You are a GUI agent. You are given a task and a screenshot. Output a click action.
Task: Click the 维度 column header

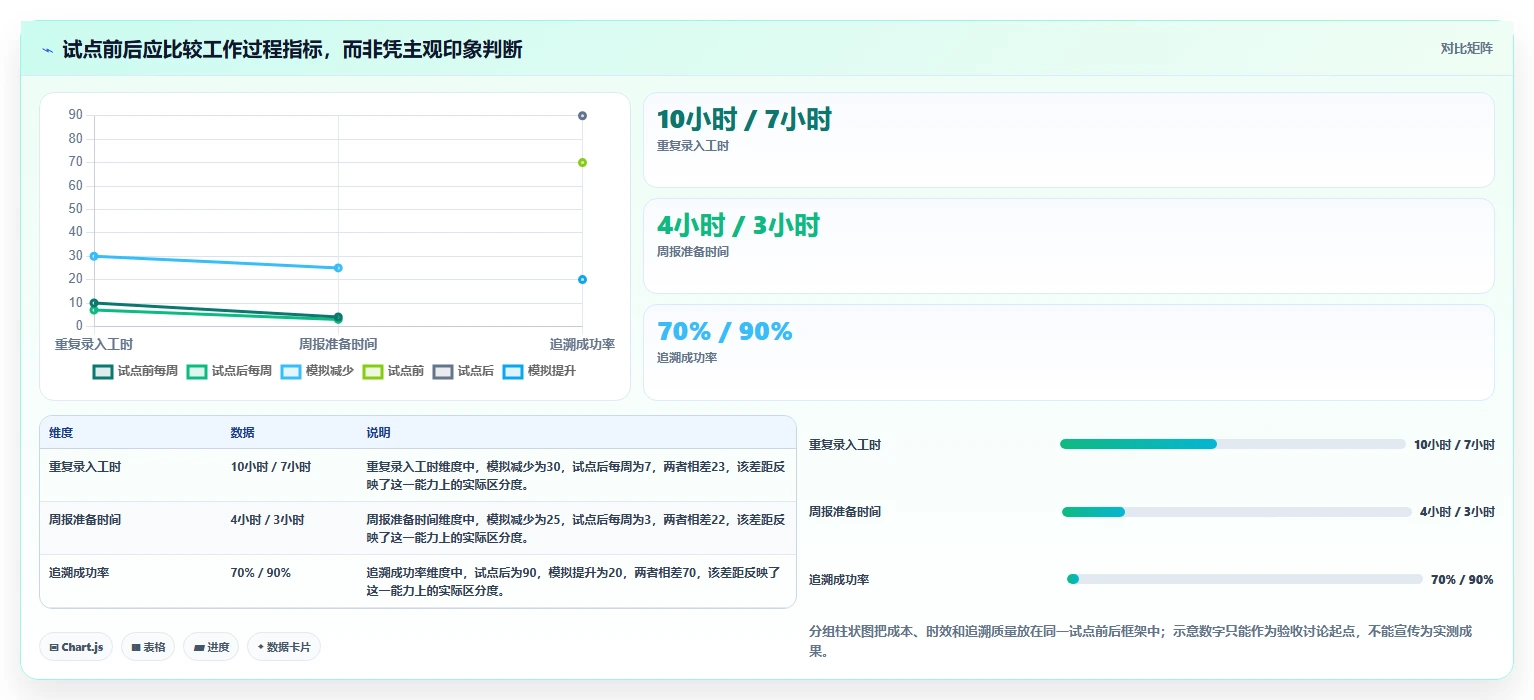tap(61, 433)
